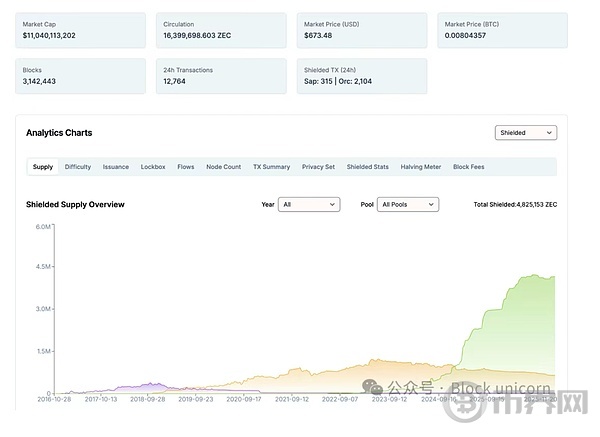The image size is (600, 437).
Task: Click the 24h Transactions card
Action: coord(221,76)
